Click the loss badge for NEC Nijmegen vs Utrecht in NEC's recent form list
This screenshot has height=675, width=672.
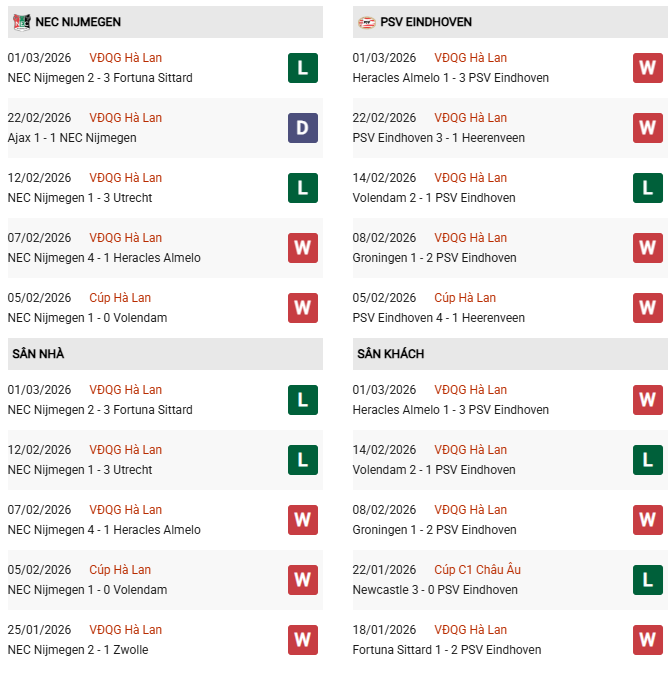pos(303,188)
